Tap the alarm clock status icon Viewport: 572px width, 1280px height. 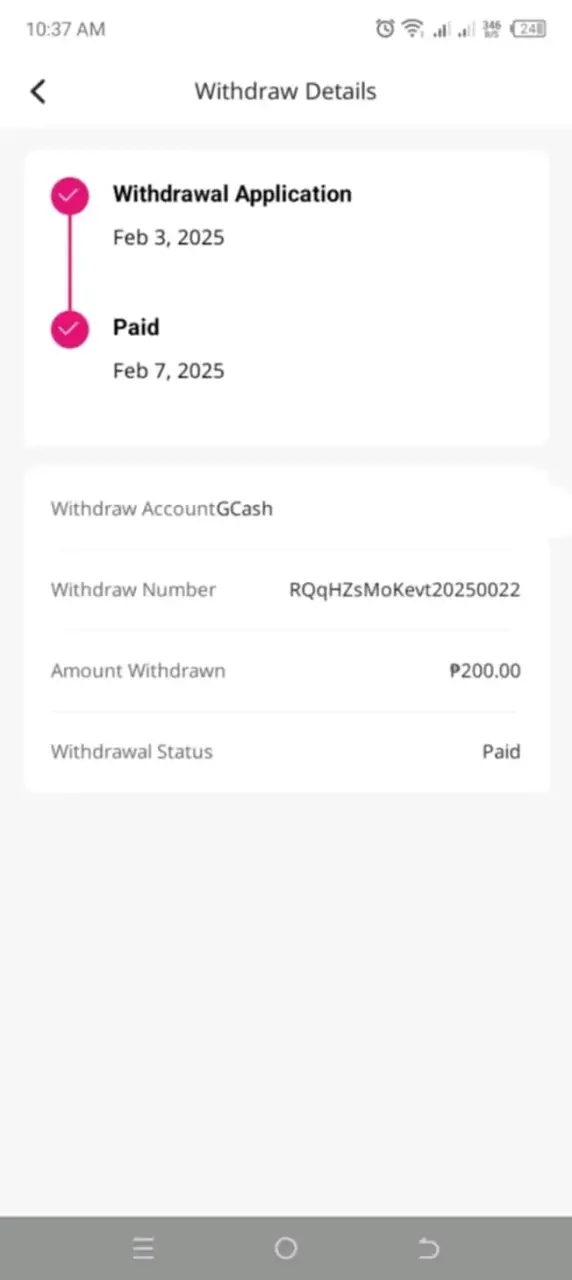click(x=385, y=29)
